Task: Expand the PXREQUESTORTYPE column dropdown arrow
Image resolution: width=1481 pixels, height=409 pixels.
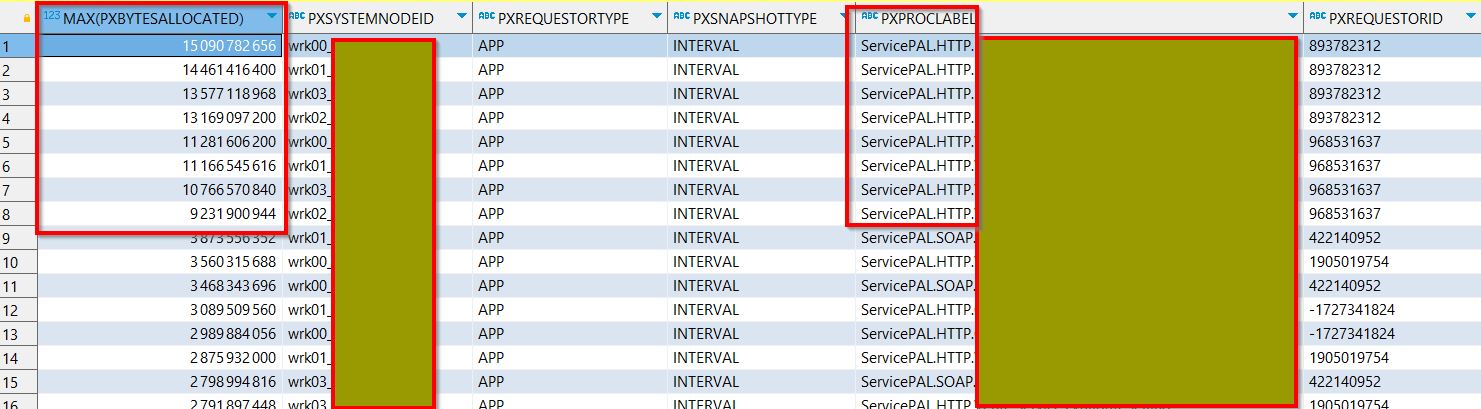Action: tap(655, 18)
